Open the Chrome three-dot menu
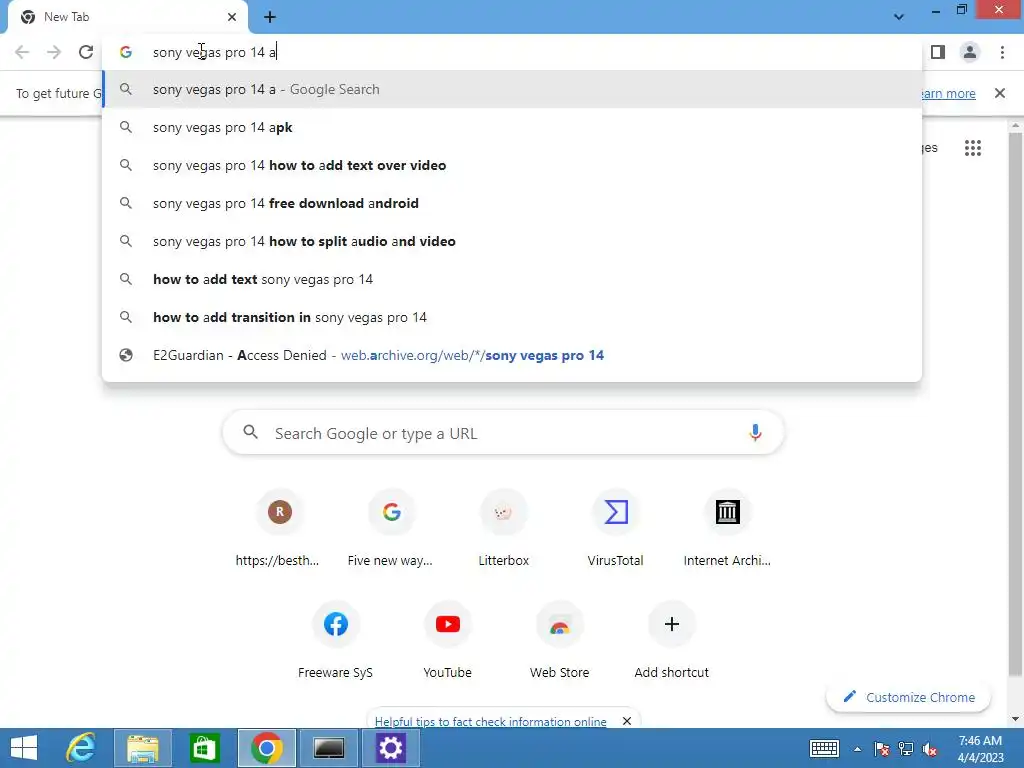This screenshot has width=1024, height=768. click(x=1002, y=52)
